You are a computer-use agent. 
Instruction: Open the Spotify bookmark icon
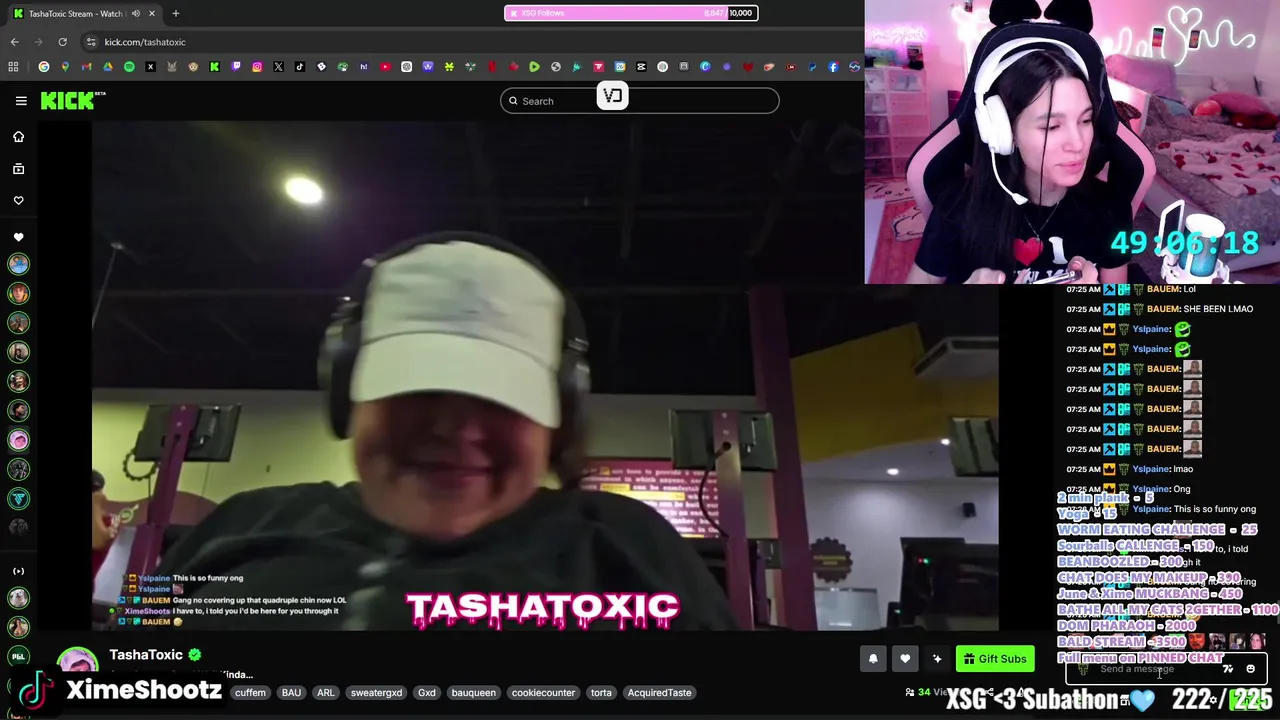[x=130, y=67]
